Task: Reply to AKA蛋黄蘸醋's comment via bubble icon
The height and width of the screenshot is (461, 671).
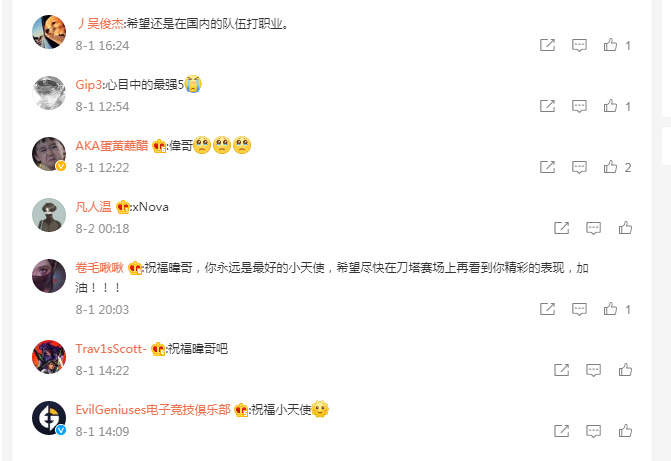Action: pos(579,167)
